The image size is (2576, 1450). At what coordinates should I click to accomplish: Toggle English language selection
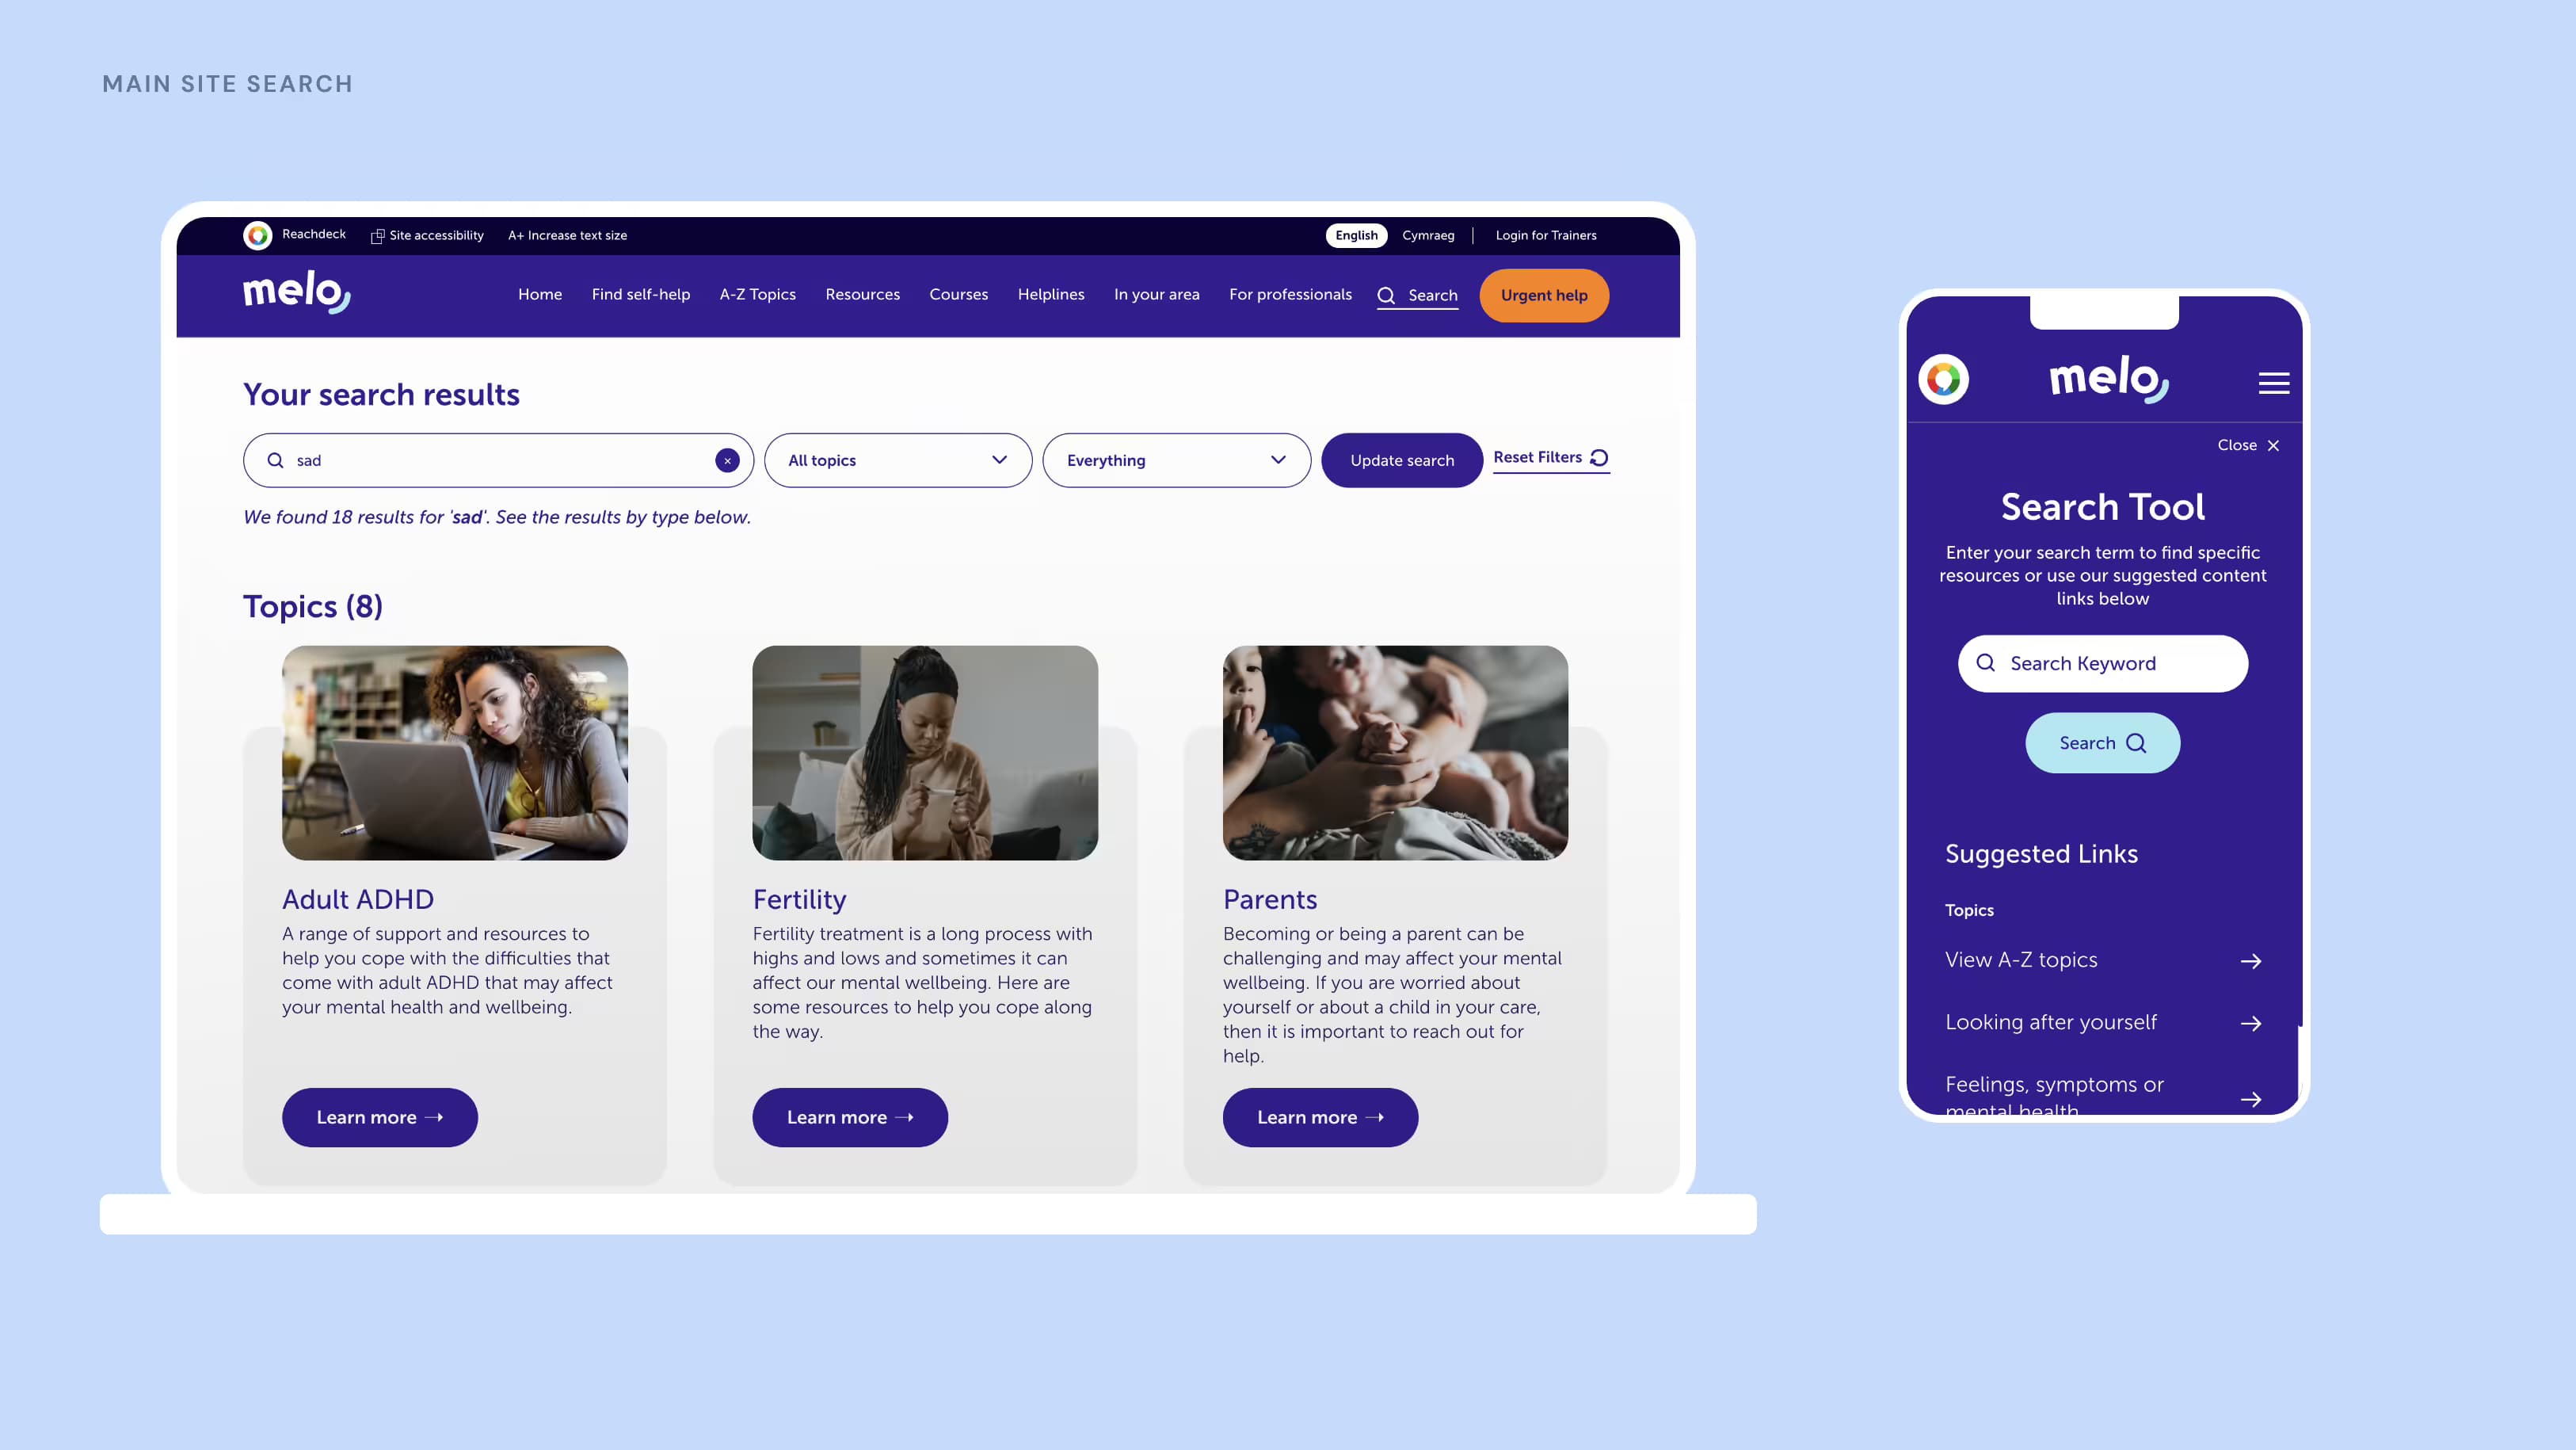pos(1357,235)
